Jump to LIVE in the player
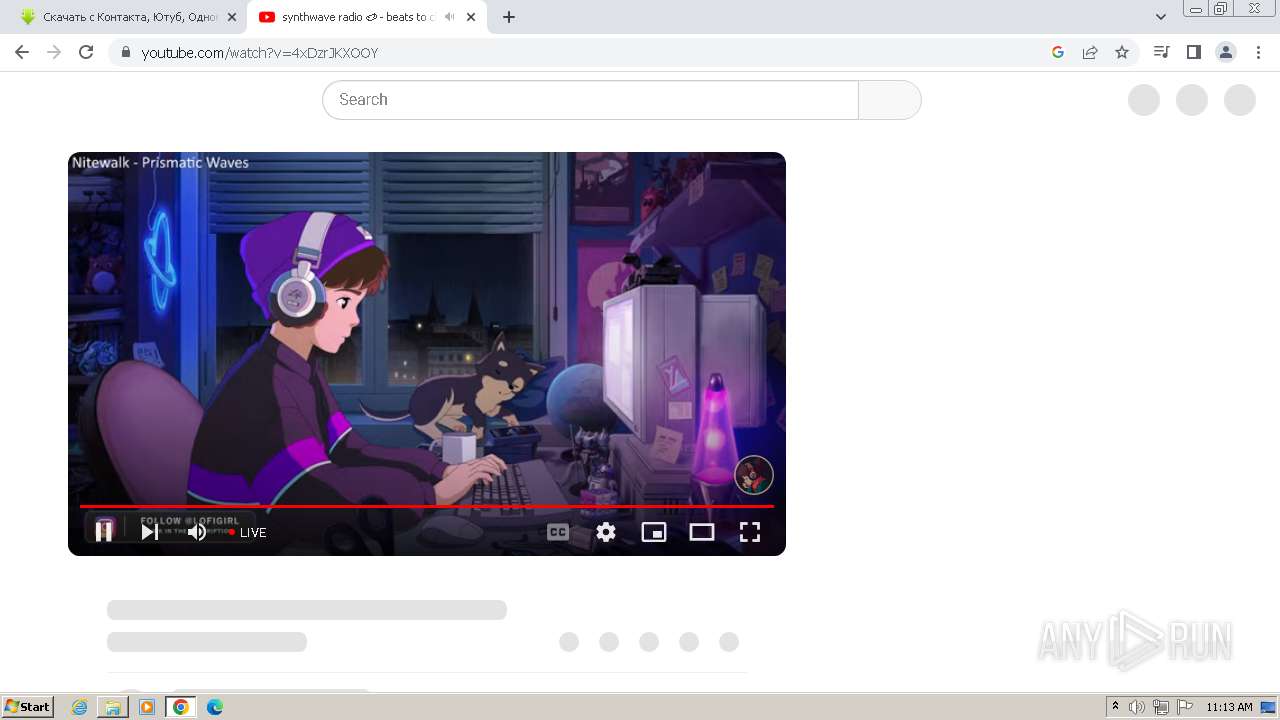This screenshot has height=720, width=1280. coord(247,532)
